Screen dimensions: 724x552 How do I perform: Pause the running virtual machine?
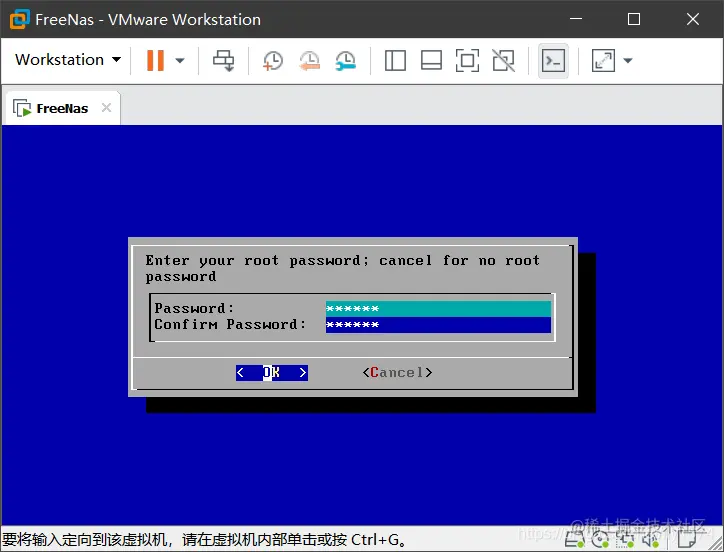click(x=155, y=61)
